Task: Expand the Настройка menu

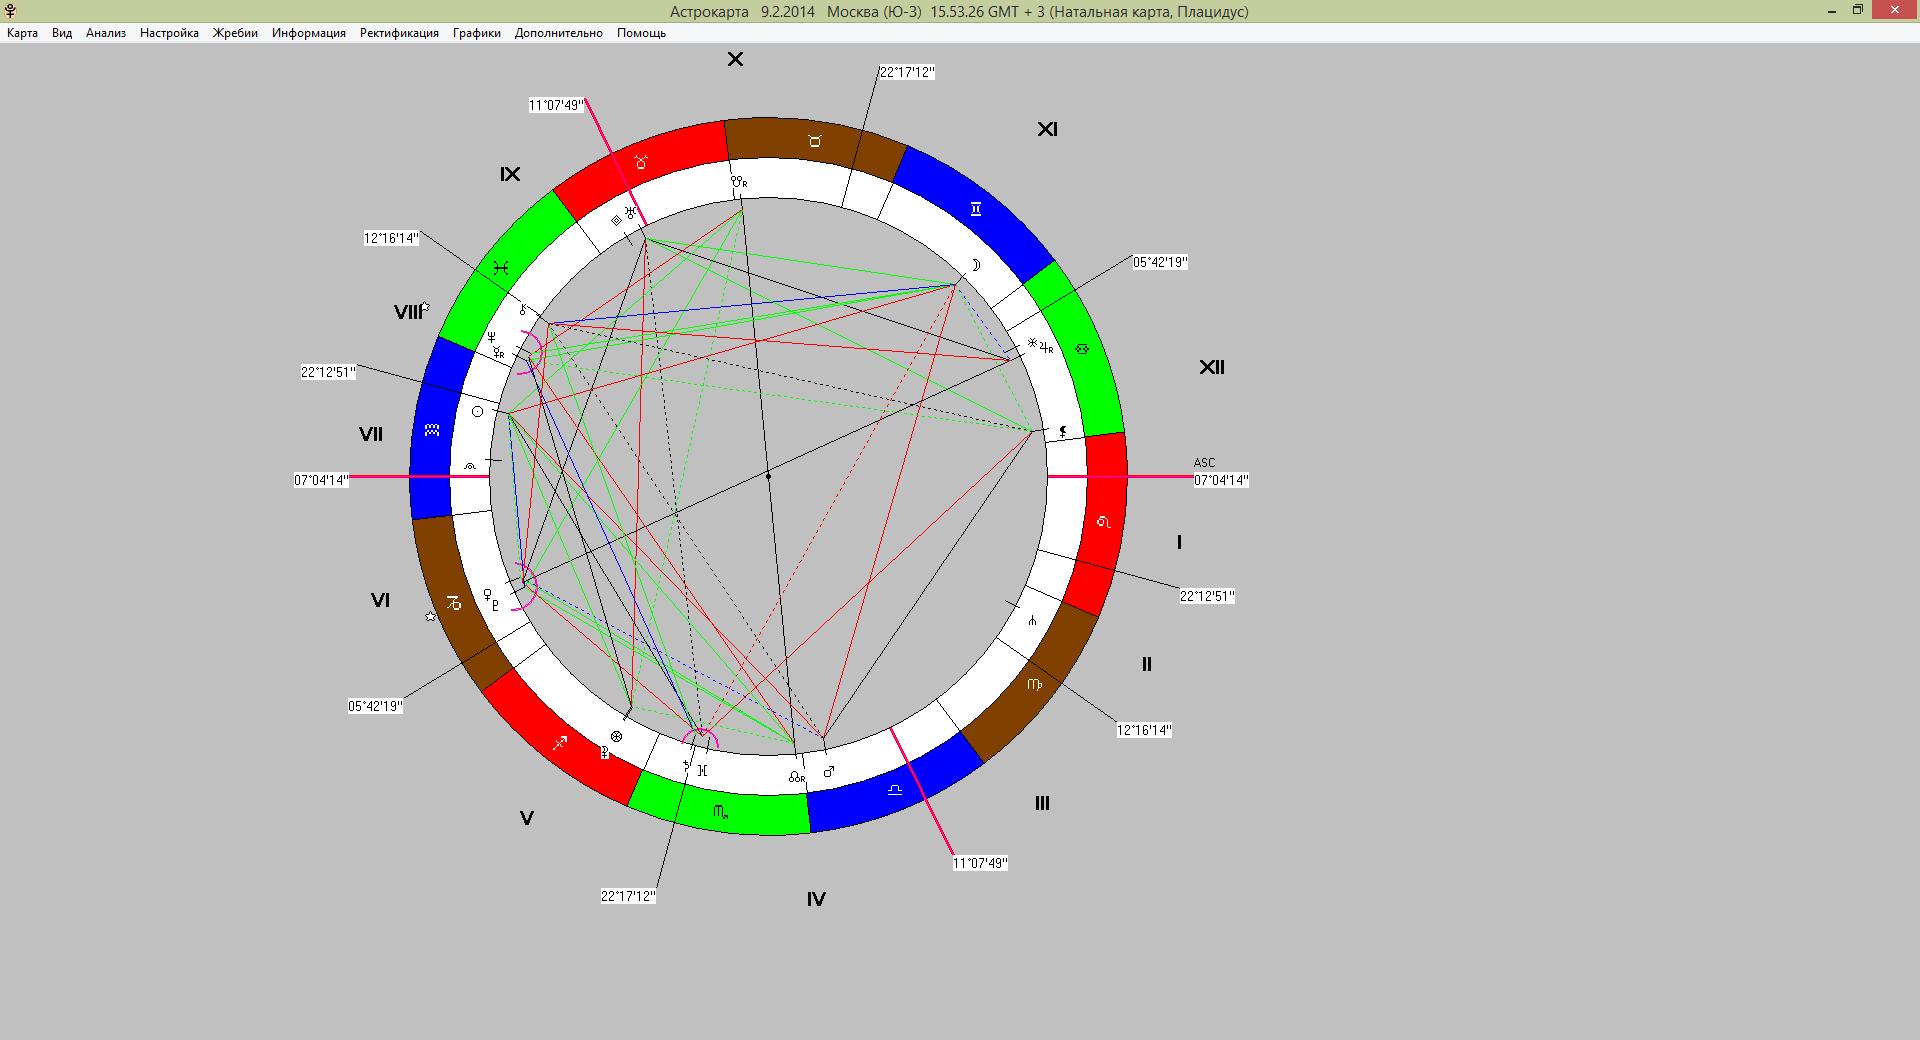Action: click(x=169, y=33)
